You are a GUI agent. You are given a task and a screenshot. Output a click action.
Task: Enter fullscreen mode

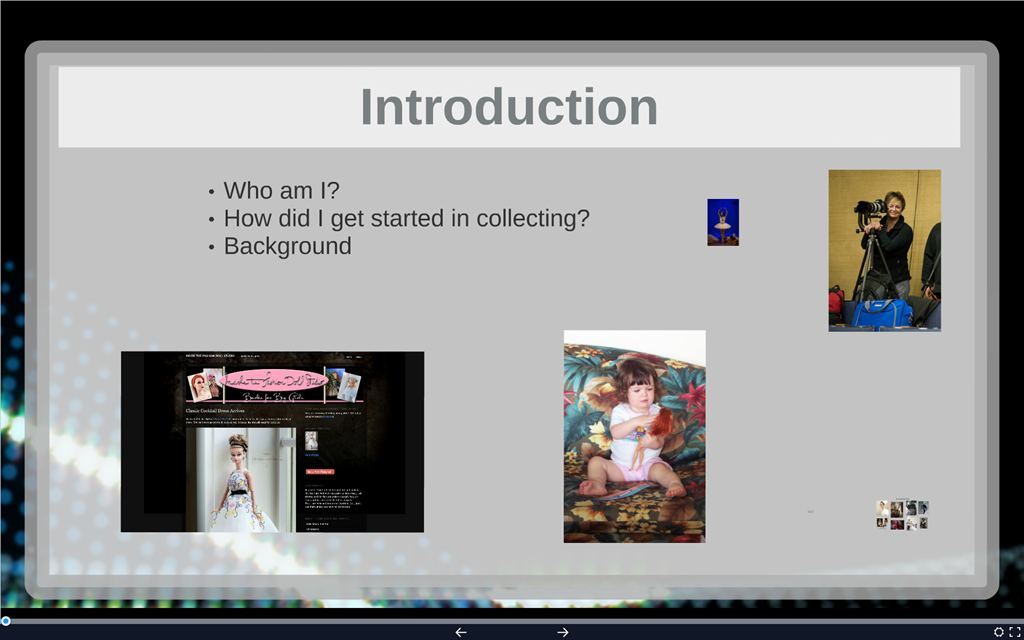1014,631
